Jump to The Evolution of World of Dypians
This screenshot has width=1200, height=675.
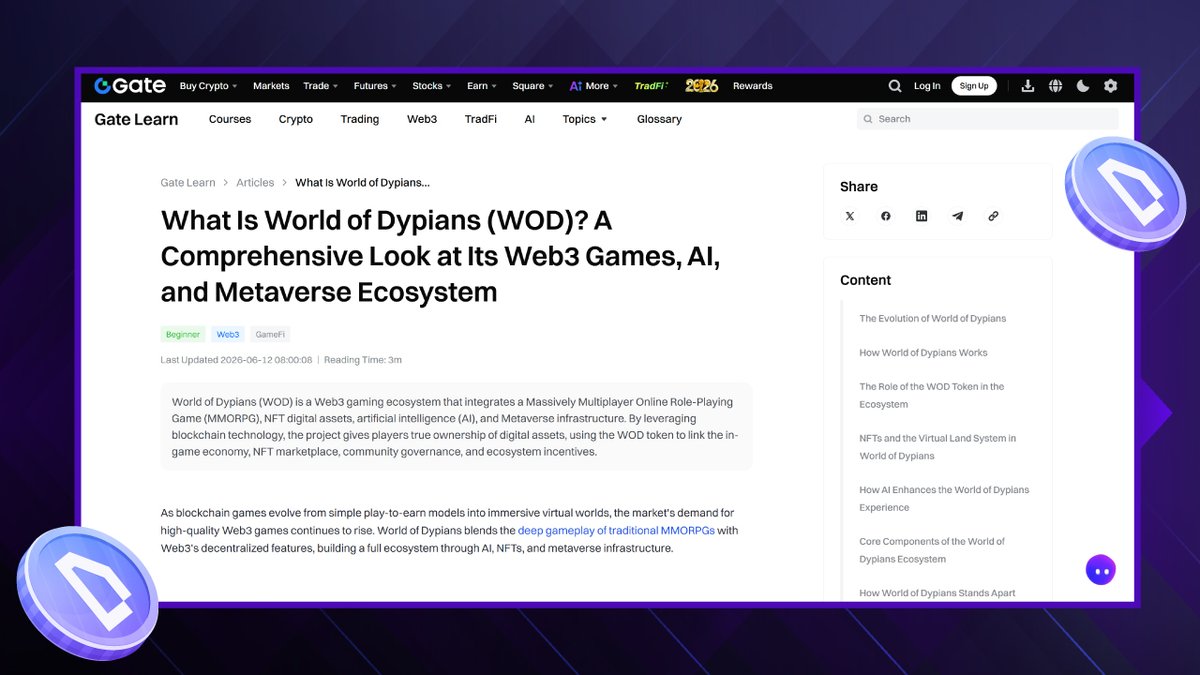[933, 319]
